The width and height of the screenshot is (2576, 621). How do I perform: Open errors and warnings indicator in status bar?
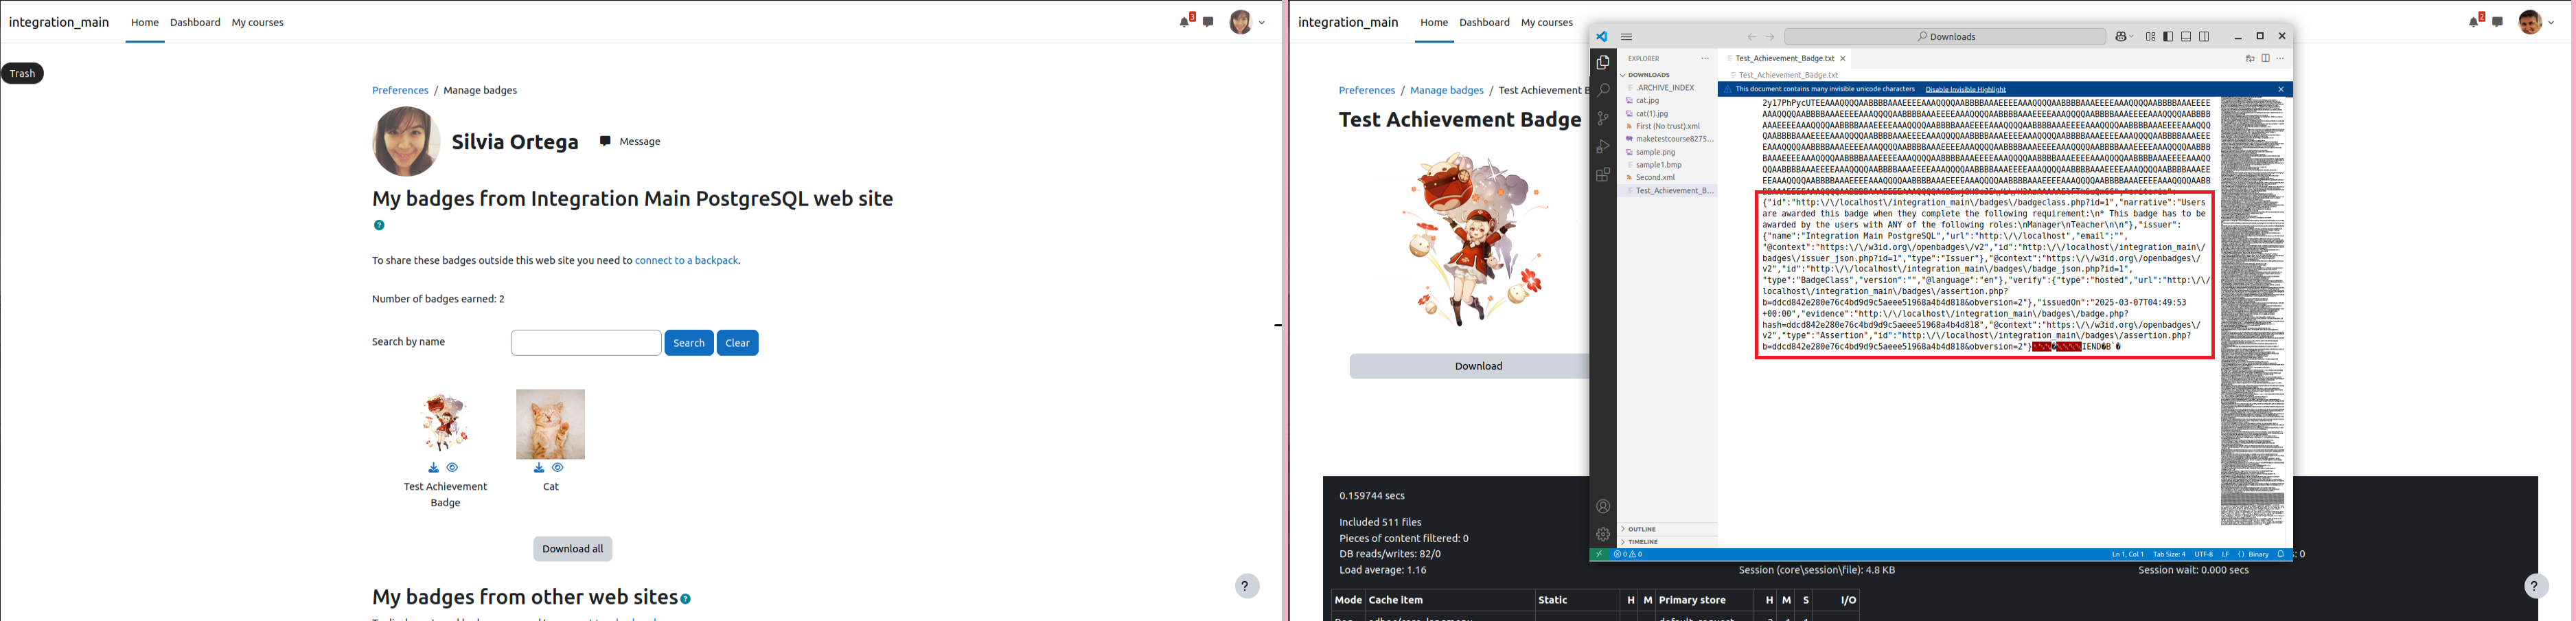coord(1628,554)
